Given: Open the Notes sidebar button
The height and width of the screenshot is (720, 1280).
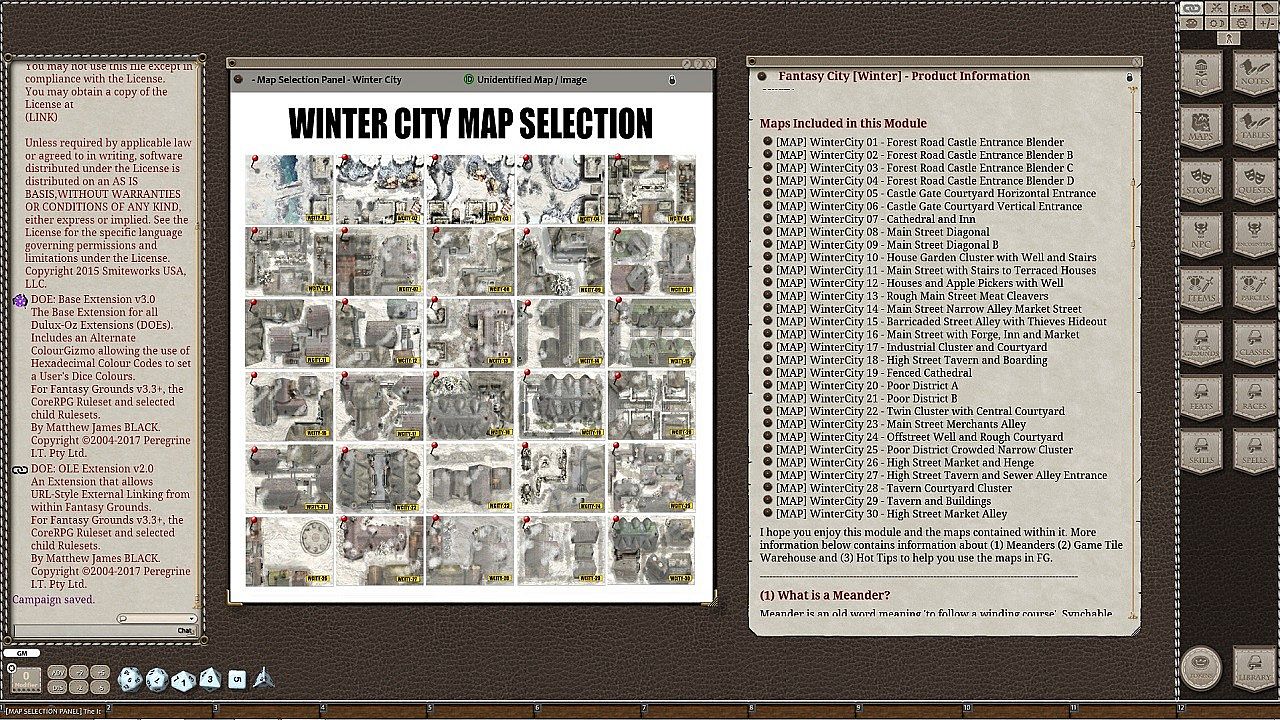Looking at the screenshot, I should [1253, 75].
